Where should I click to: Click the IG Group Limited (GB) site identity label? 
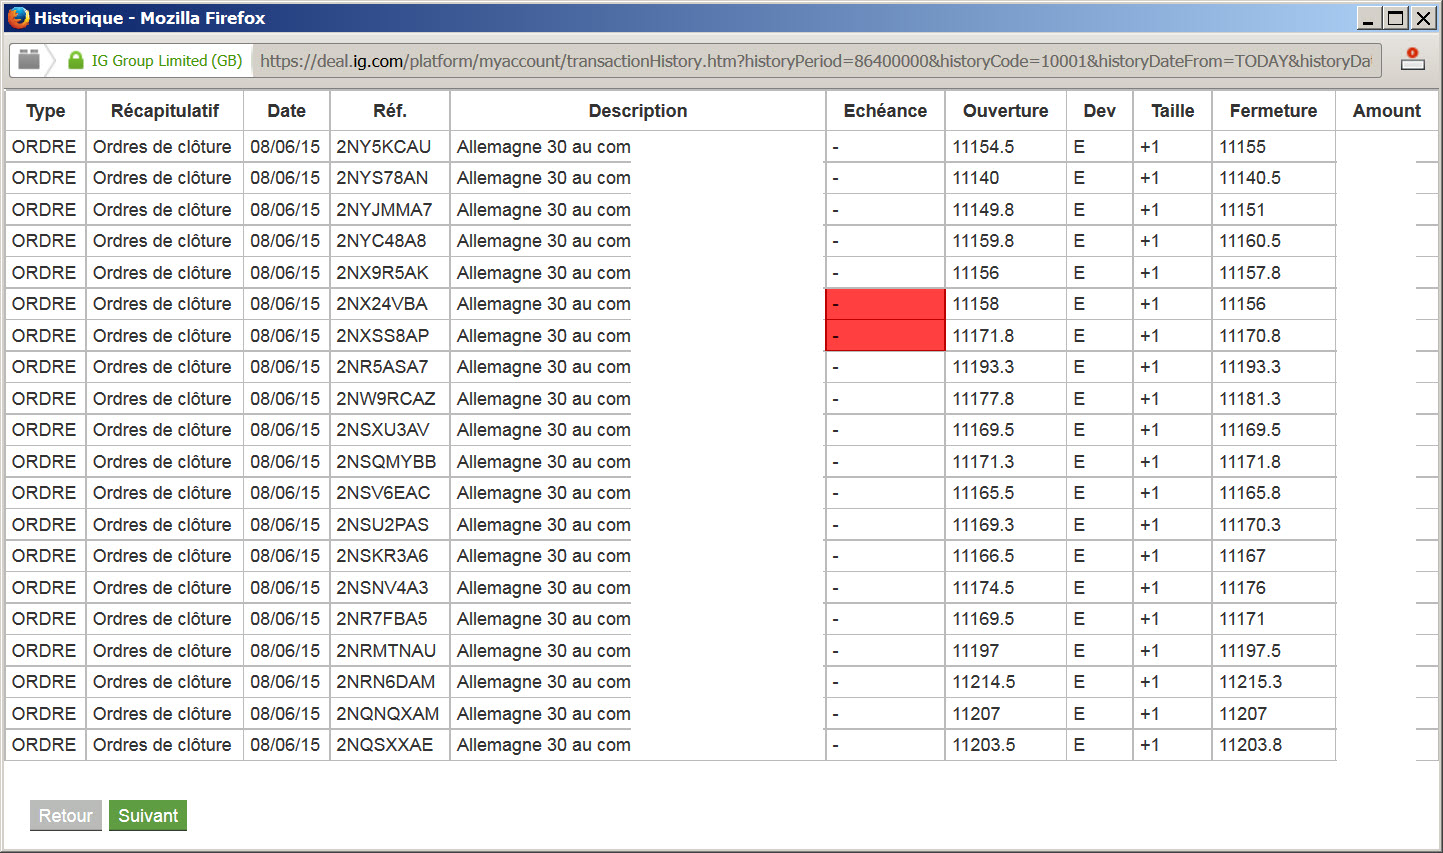[x=167, y=61]
